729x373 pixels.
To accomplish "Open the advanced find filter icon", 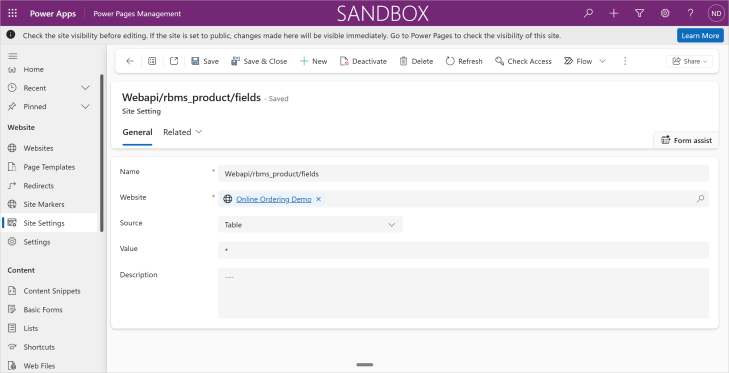I will tap(639, 13).
